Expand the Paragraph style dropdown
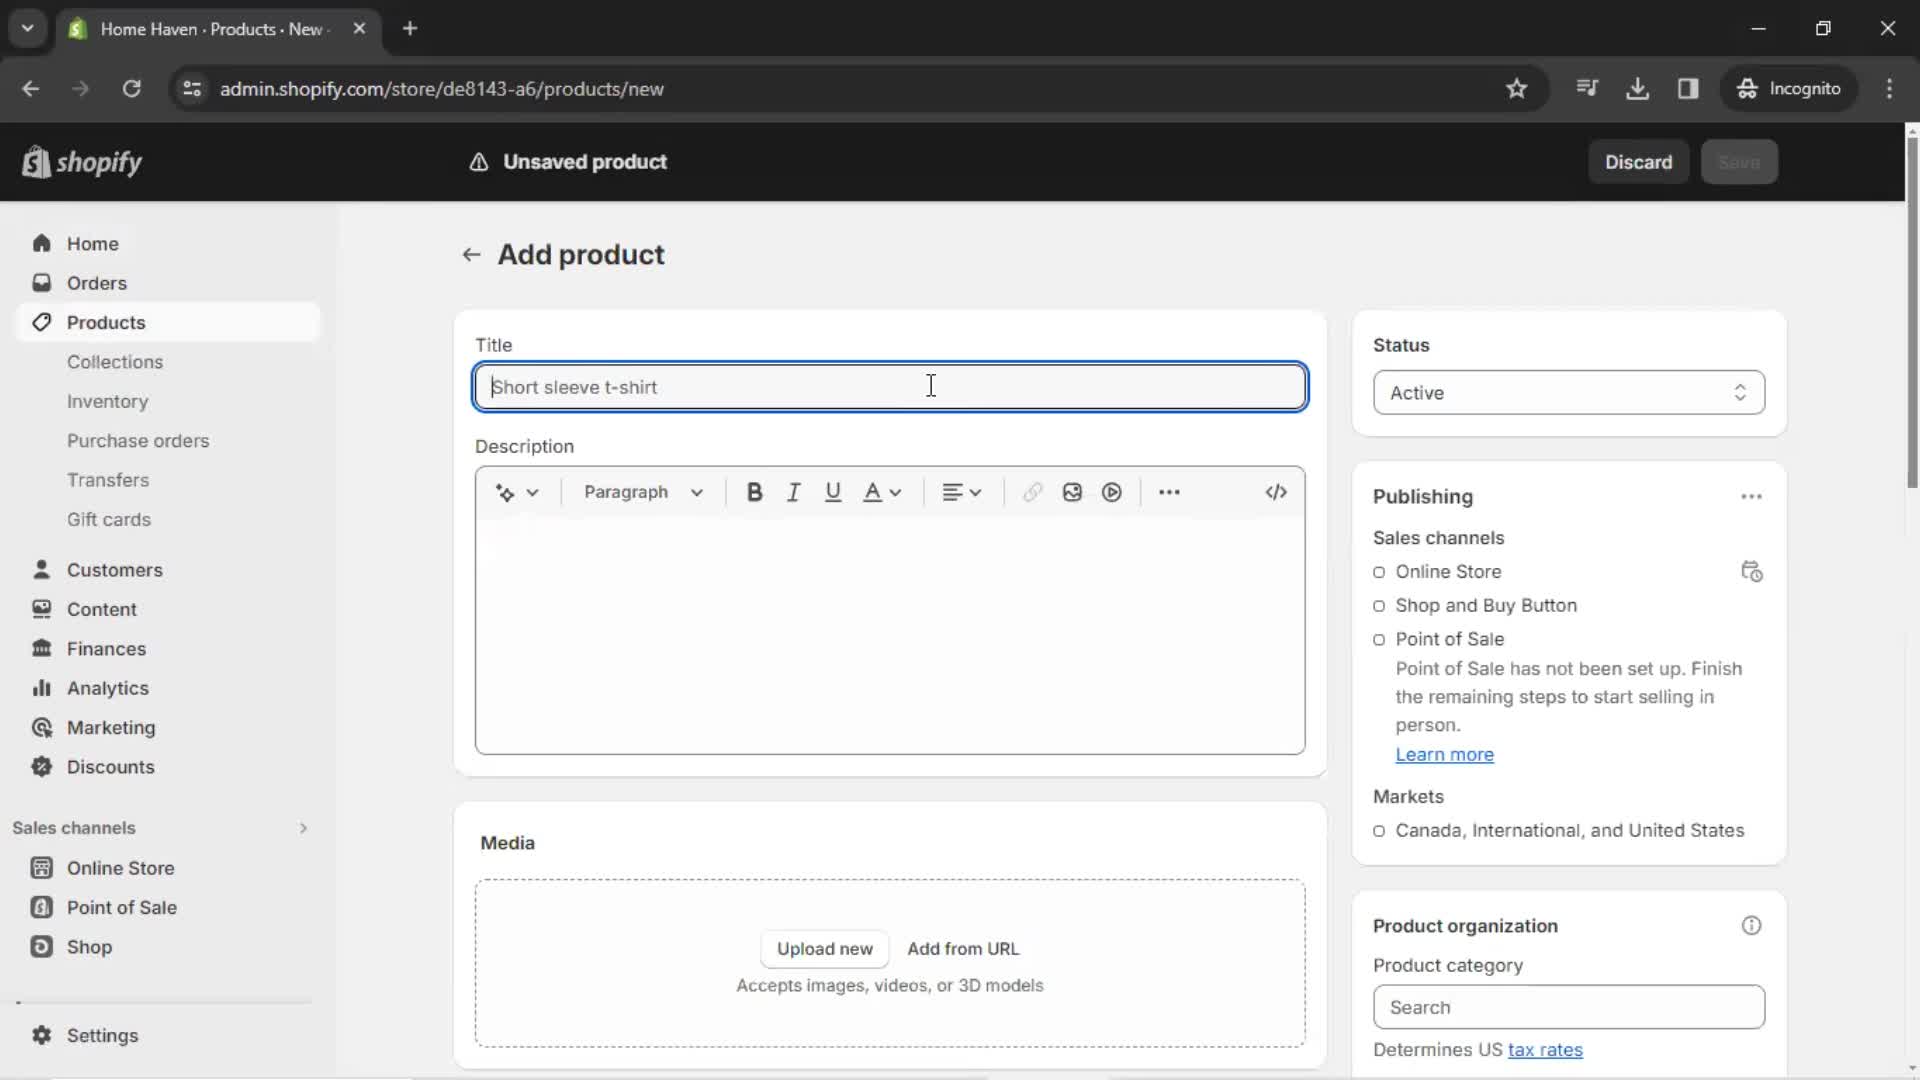This screenshot has width=1920, height=1080. 640,492
